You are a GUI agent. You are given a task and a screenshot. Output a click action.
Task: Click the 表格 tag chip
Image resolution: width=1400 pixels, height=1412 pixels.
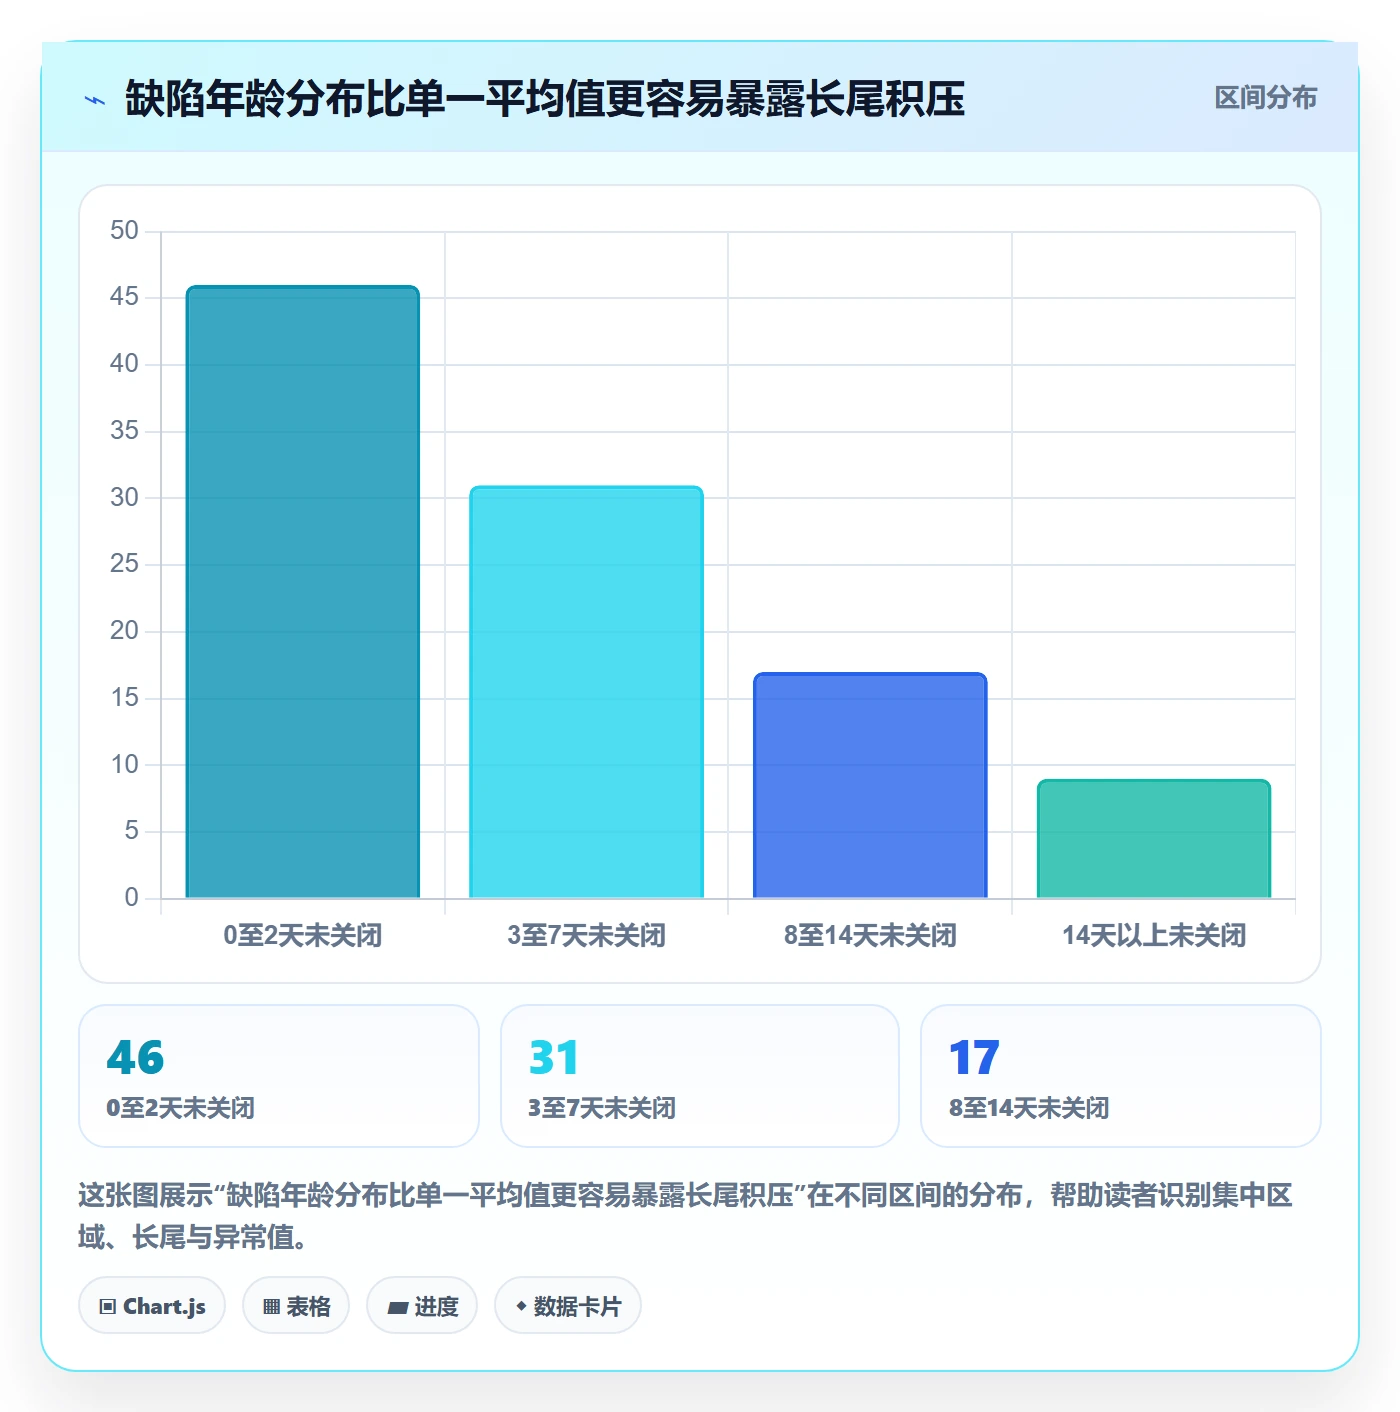click(296, 1306)
